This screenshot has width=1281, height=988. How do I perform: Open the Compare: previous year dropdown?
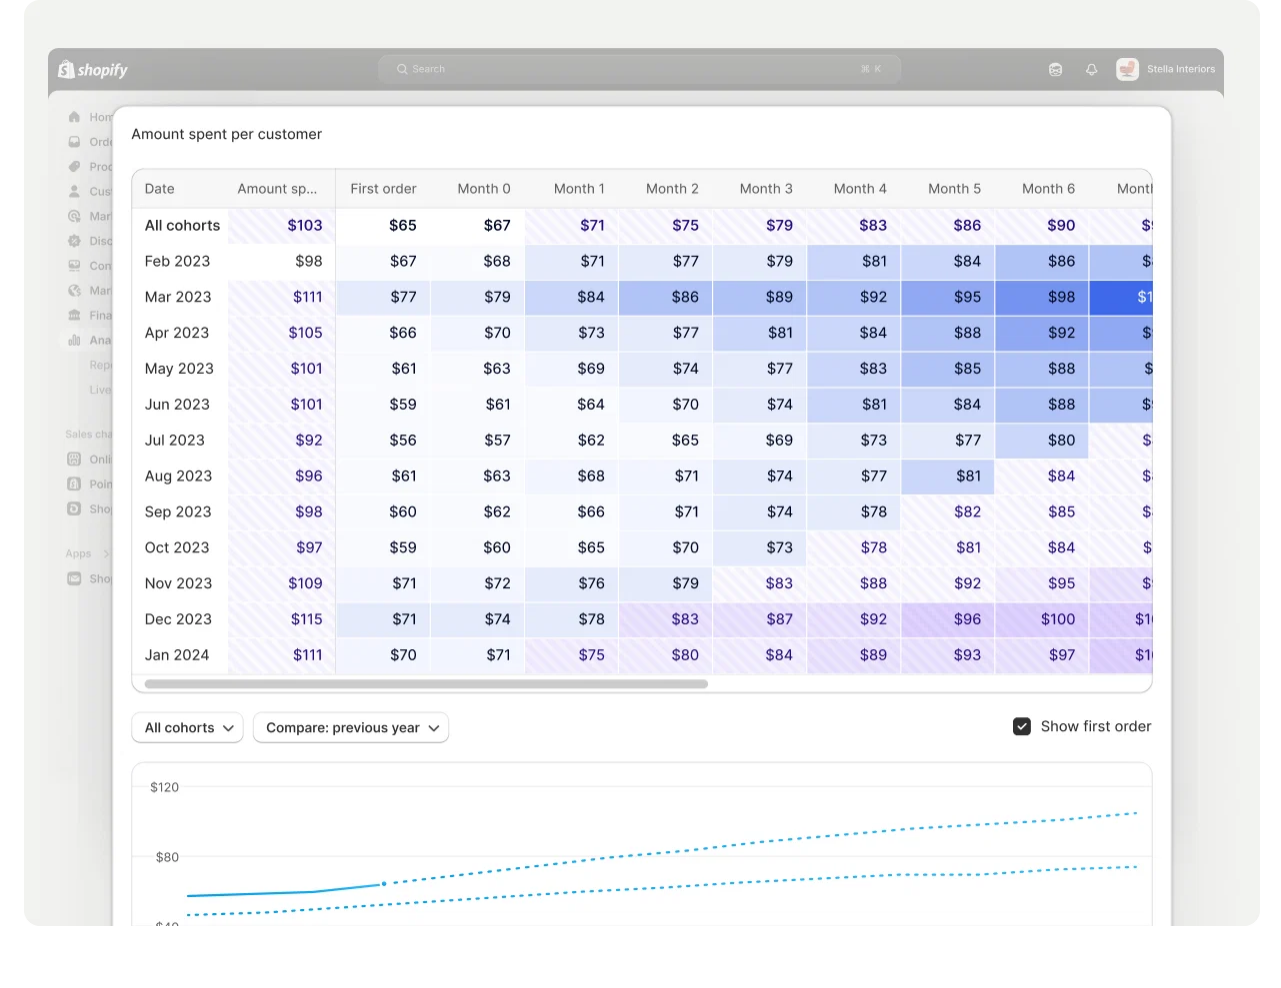click(351, 728)
